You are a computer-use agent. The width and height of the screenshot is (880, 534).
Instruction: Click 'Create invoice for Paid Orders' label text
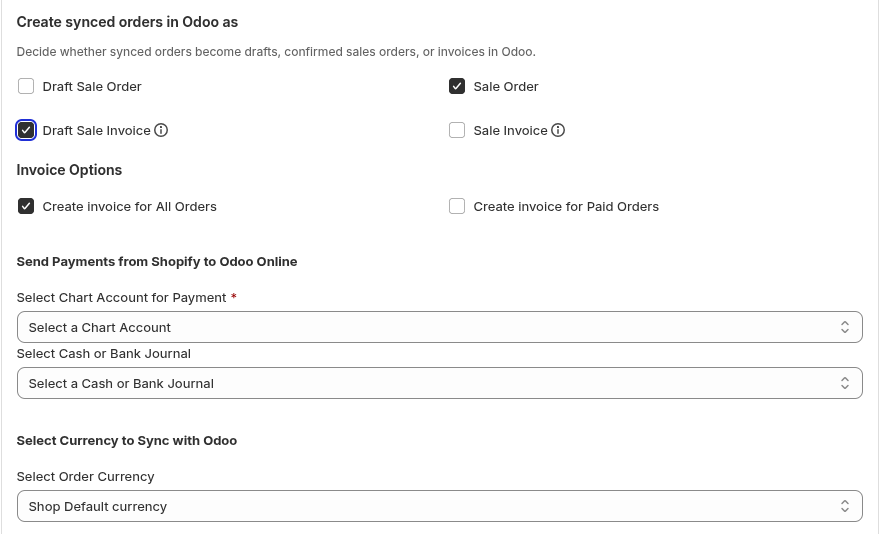[566, 206]
